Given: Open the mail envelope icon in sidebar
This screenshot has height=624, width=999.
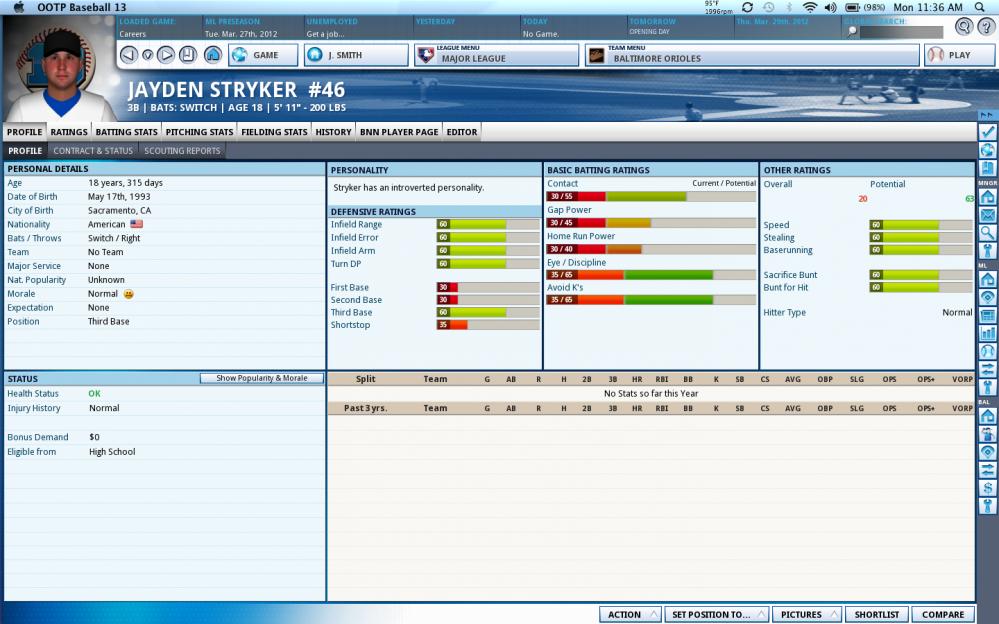Looking at the screenshot, I should coord(988,215).
